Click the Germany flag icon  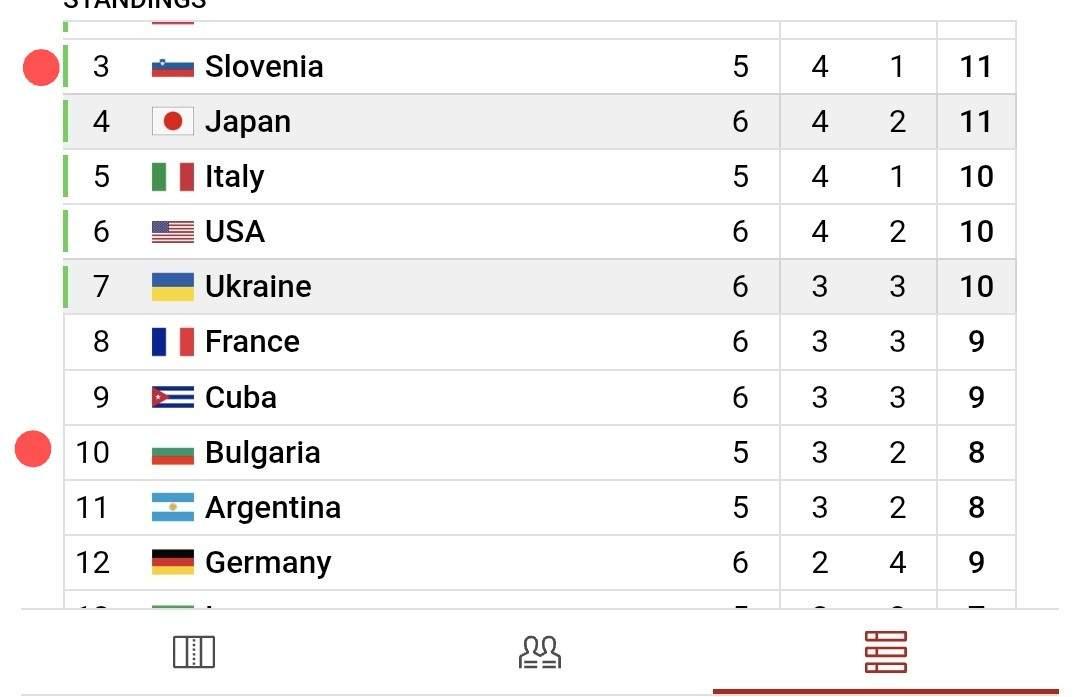[172, 562]
